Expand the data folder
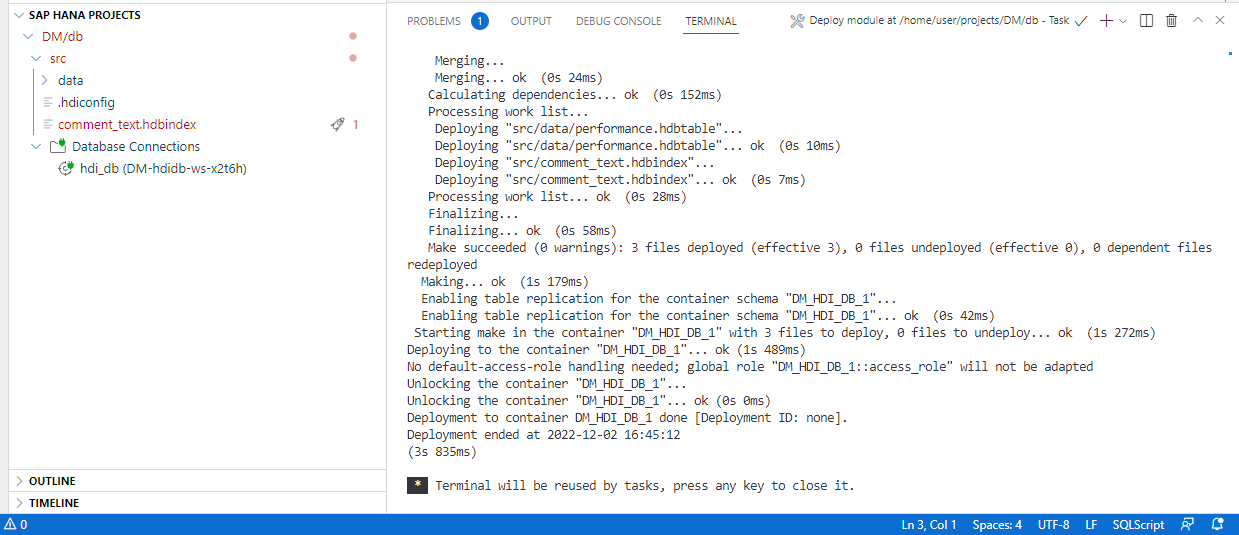The width and height of the screenshot is (1239, 535). point(45,80)
